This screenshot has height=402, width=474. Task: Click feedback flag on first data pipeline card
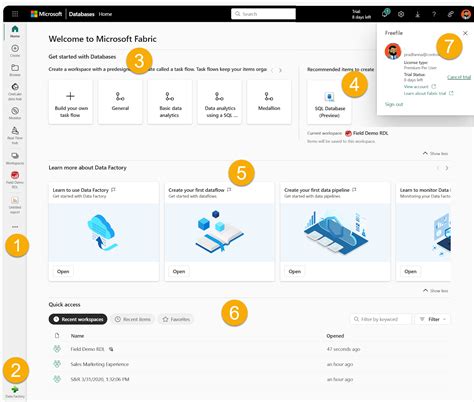click(354, 190)
